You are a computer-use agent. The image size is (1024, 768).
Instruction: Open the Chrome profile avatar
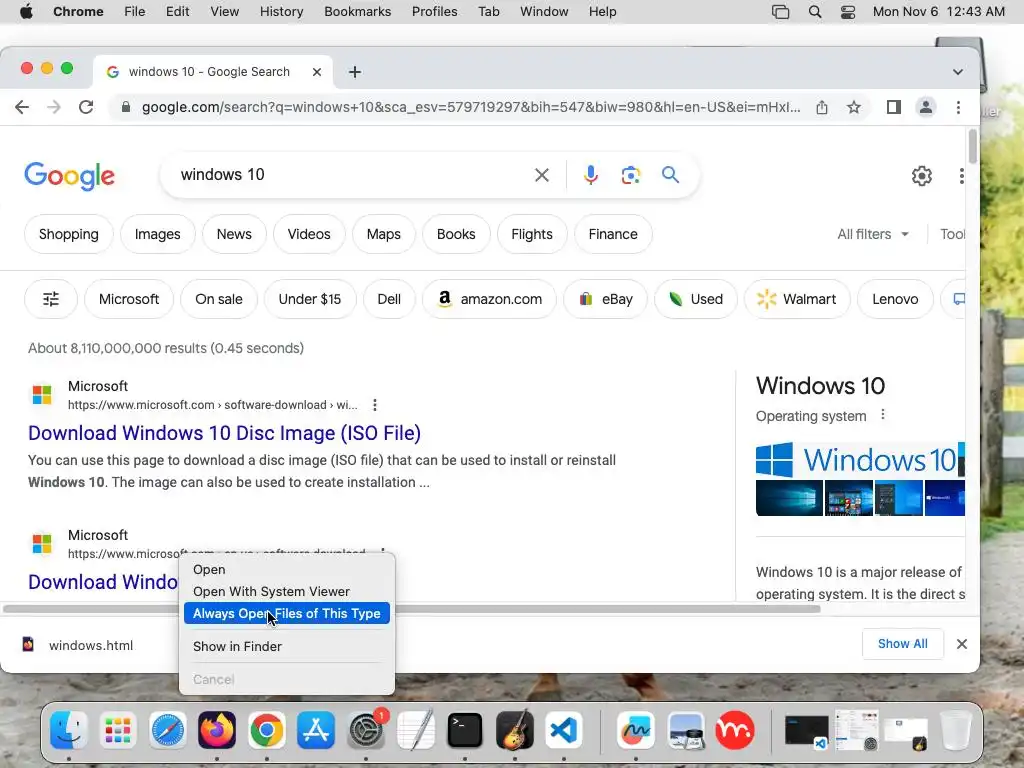[925, 107]
